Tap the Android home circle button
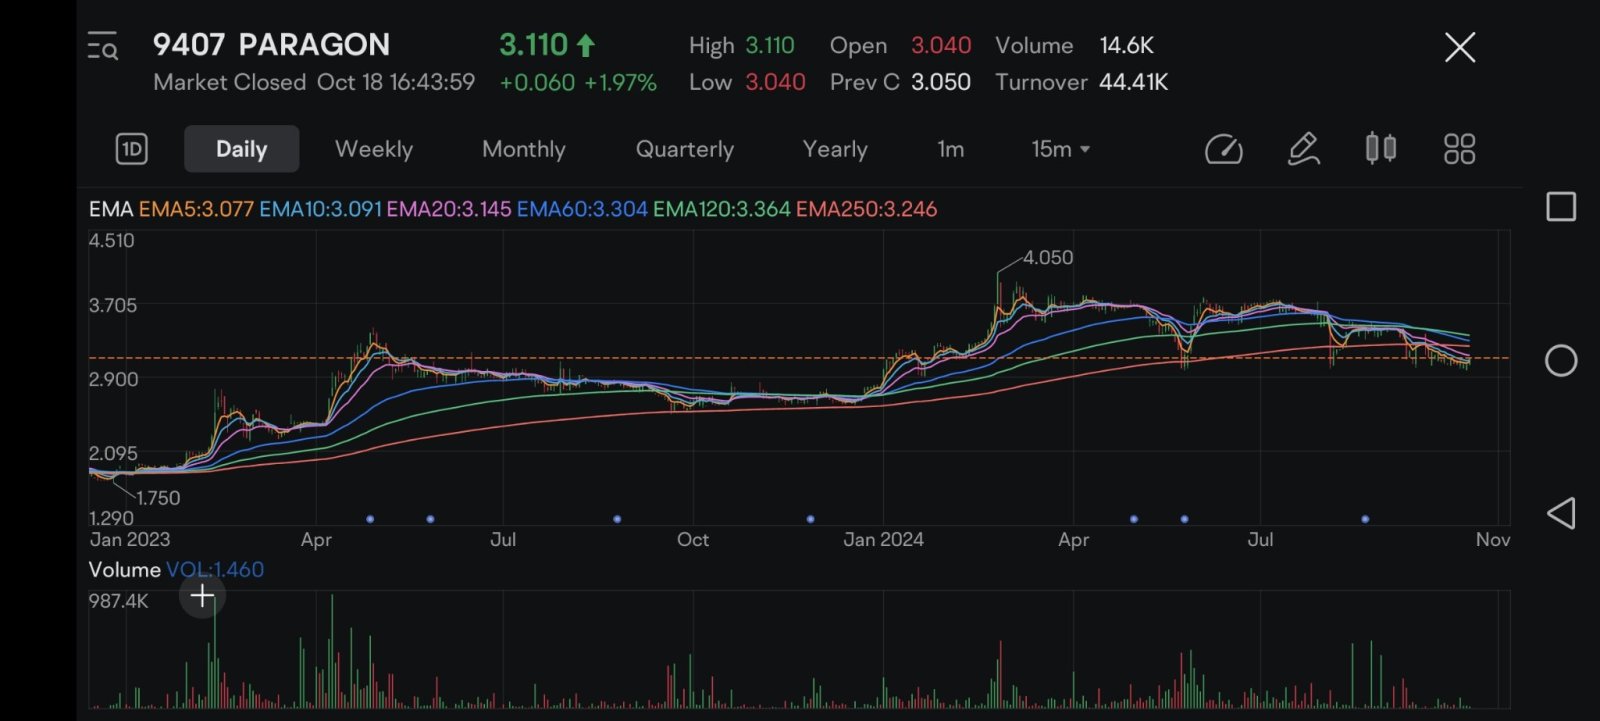Screen dimensions: 1600x721 1561,361
